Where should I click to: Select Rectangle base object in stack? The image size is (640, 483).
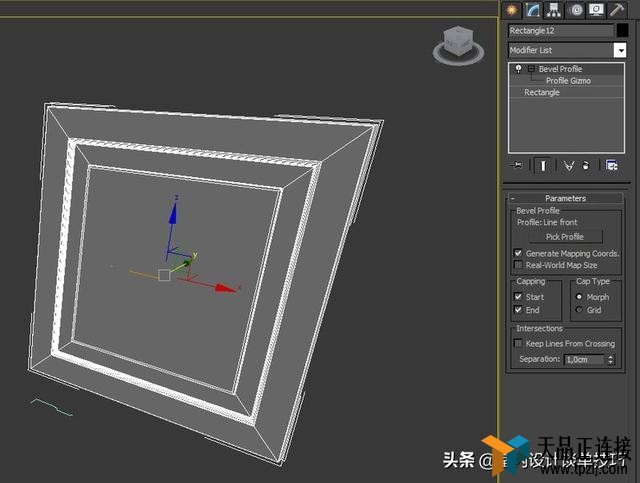click(542, 93)
